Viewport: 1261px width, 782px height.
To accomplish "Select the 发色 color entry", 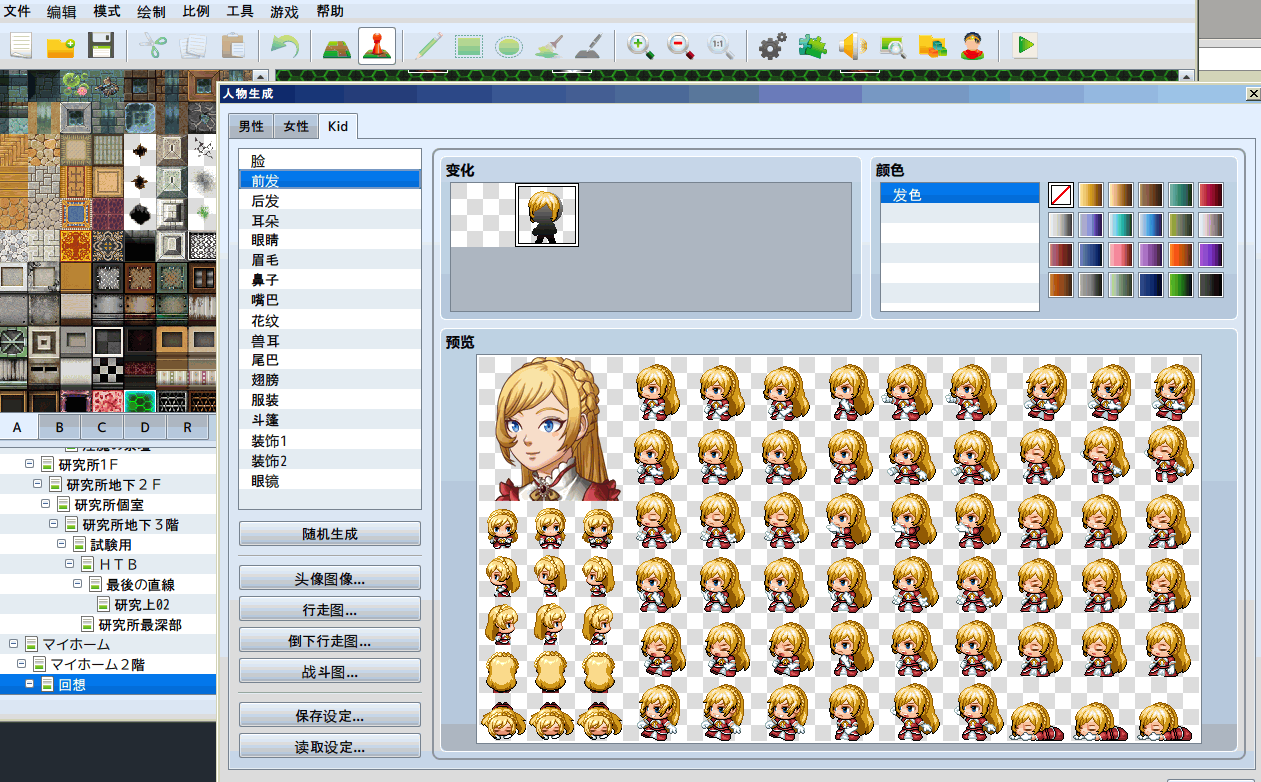I will tap(960, 194).
